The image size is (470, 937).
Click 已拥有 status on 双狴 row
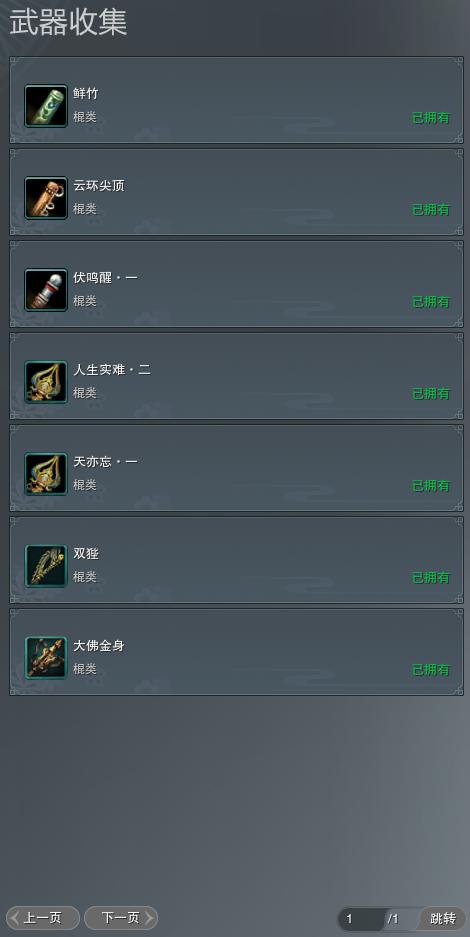click(x=431, y=578)
